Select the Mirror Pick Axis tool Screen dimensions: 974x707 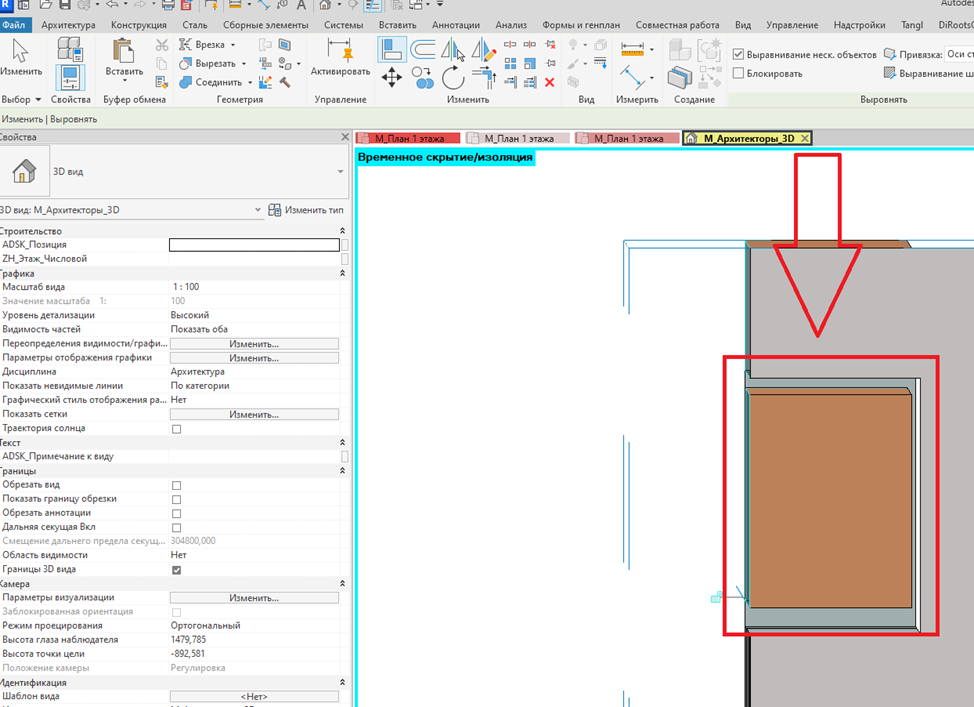click(453, 49)
